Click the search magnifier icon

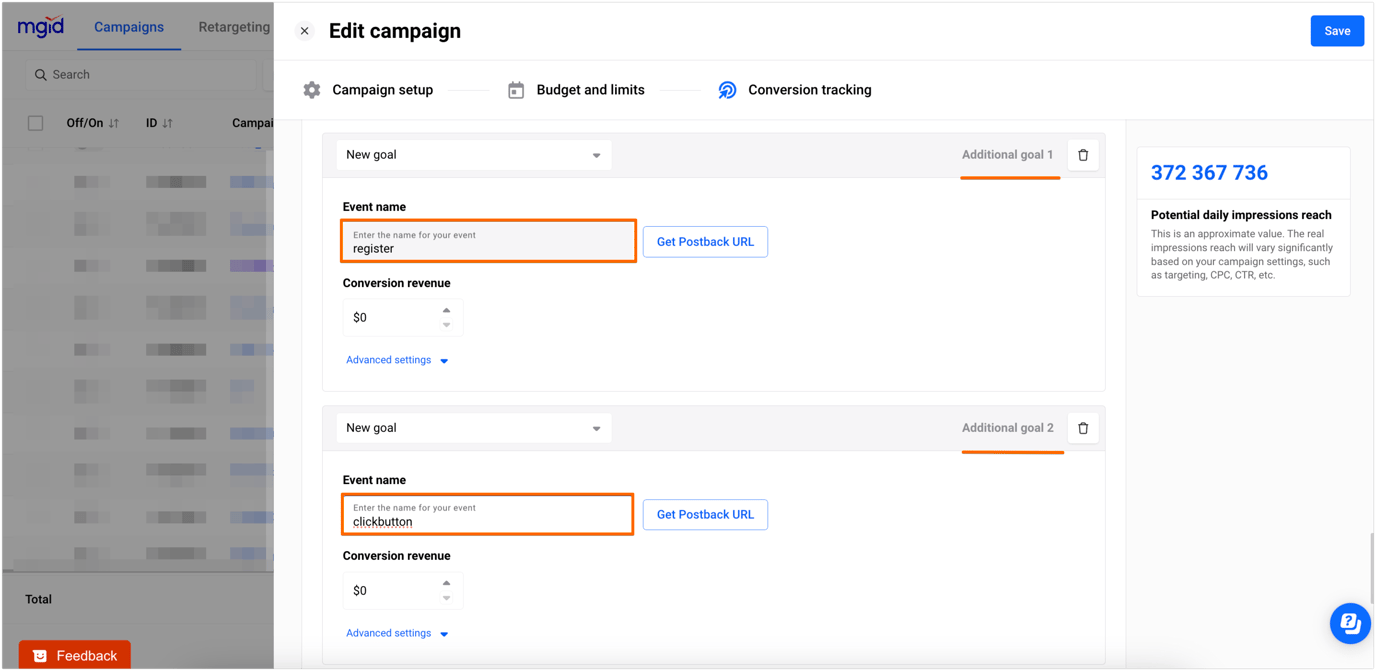click(41, 74)
